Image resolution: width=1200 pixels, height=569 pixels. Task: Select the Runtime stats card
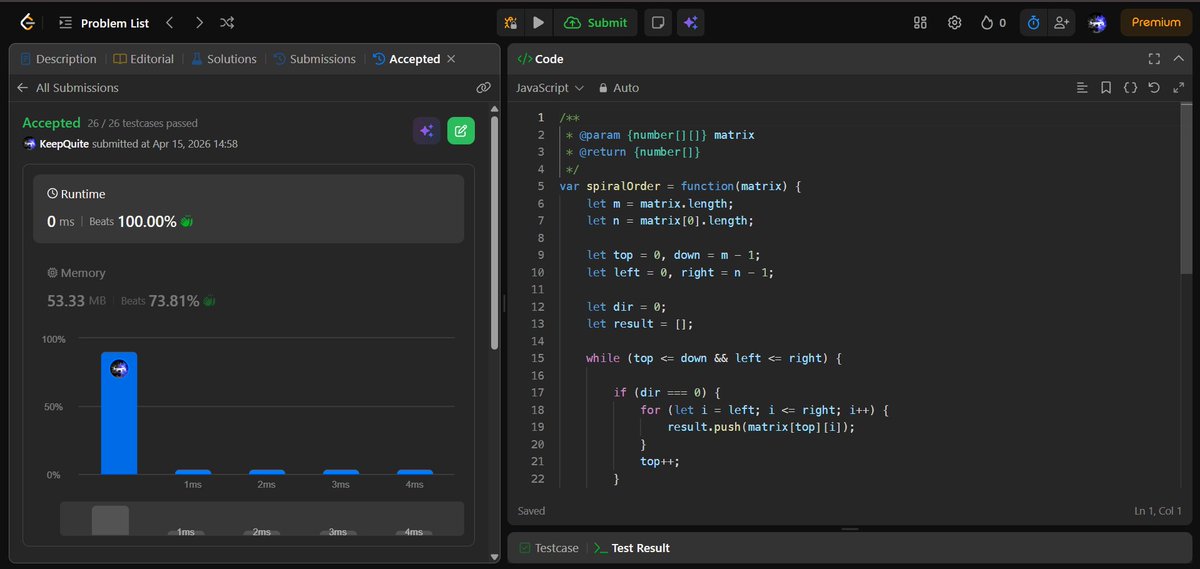(x=248, y=209)
